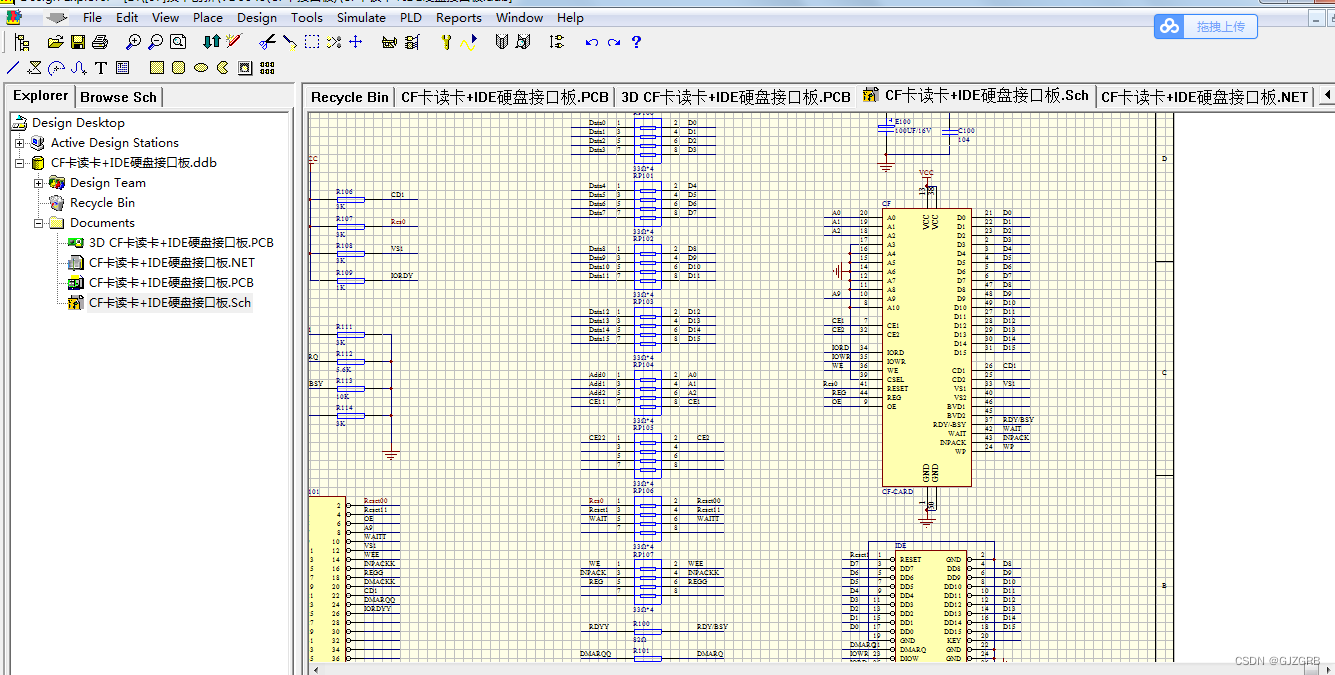Print the schematic via the Print icon
1335x675 pixels.
[99, 41]
